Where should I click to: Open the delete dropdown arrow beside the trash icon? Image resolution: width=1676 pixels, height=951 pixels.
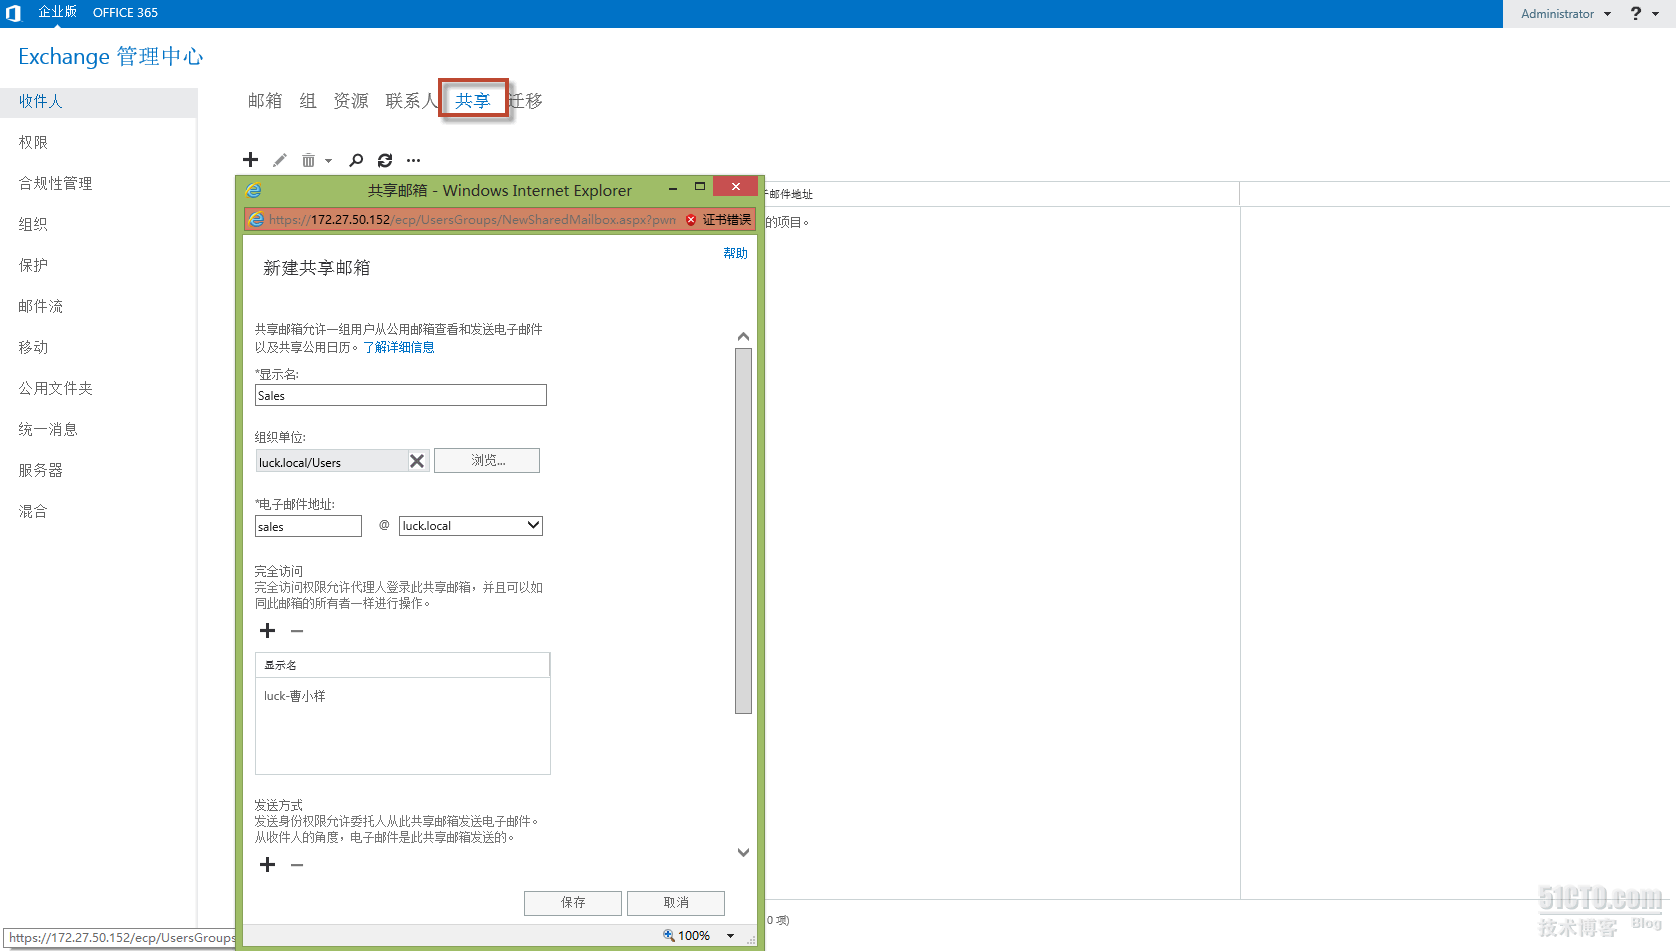[x=328, y=161]
